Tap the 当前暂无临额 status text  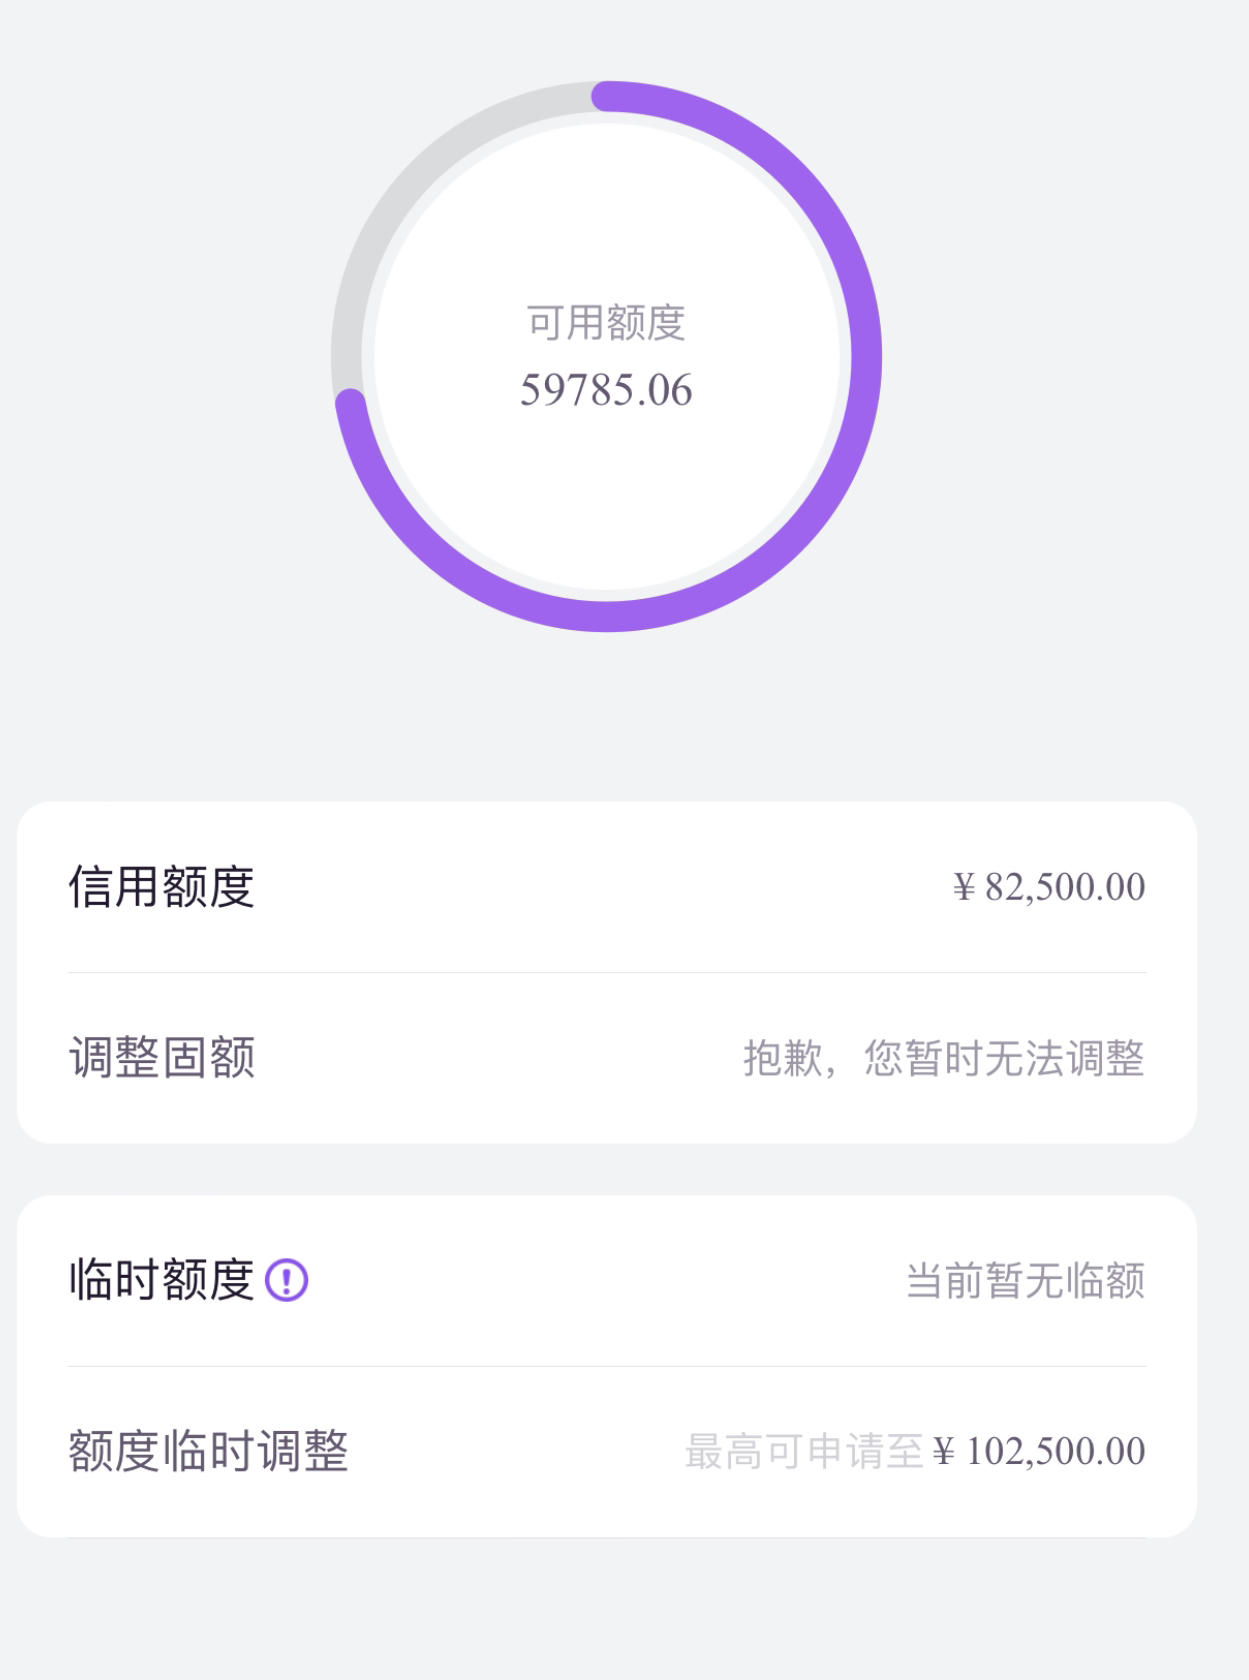(x=1026, y=1280)
